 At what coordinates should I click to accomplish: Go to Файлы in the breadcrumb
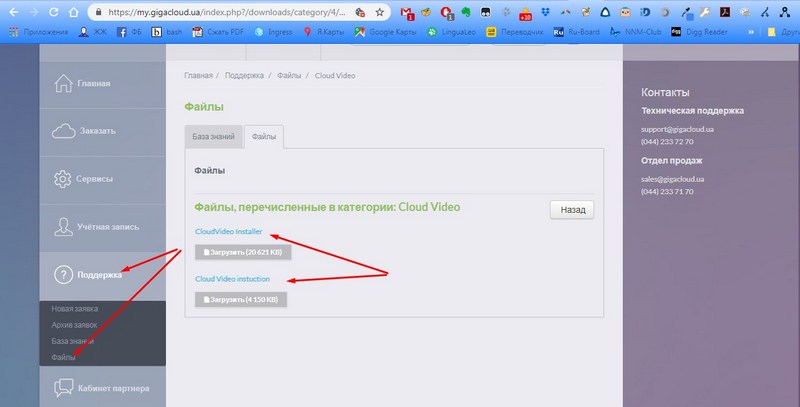(x=289, y=75)
